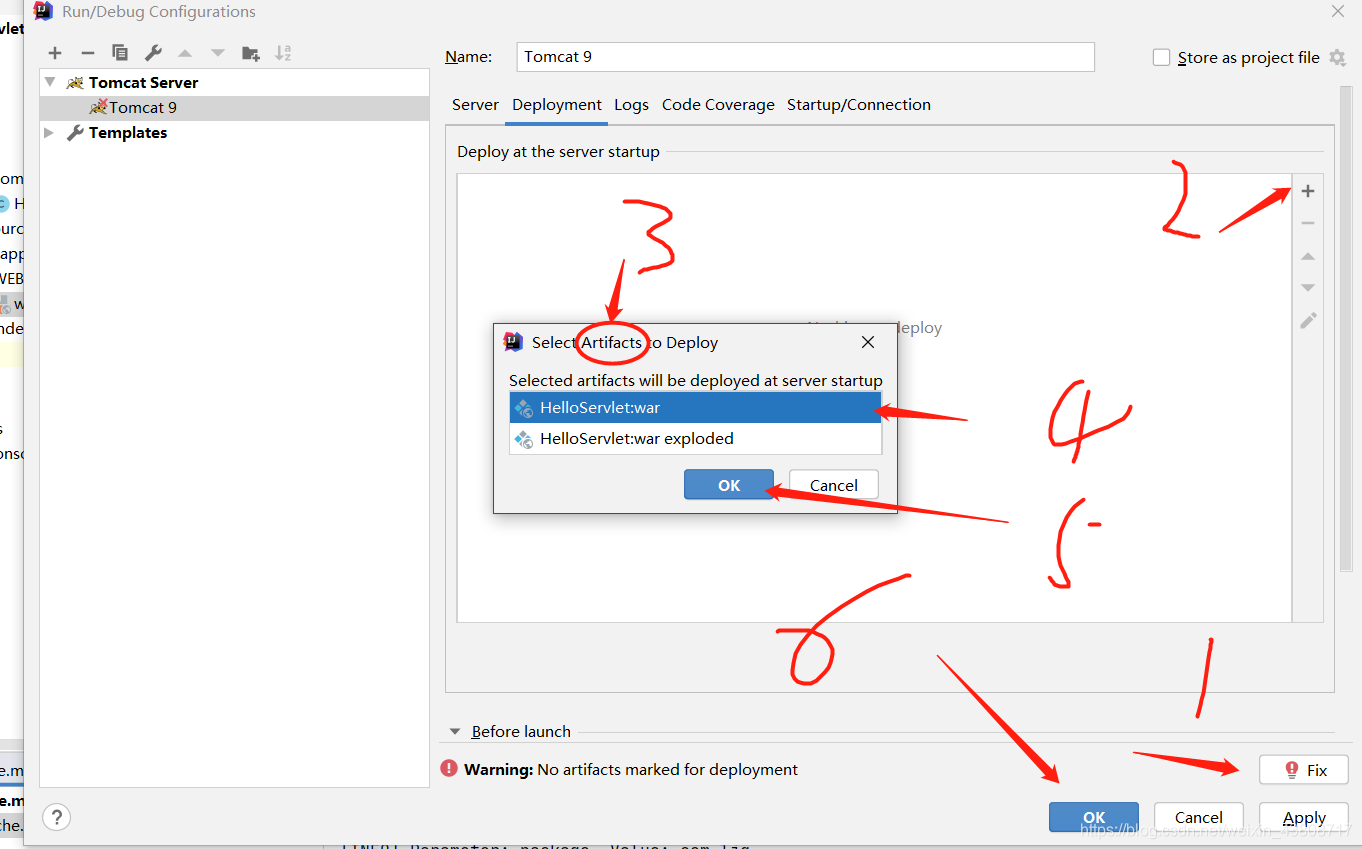The image size is (1362, 849).
Task: Select Templates tree item
Action: (x=234, y=132)
